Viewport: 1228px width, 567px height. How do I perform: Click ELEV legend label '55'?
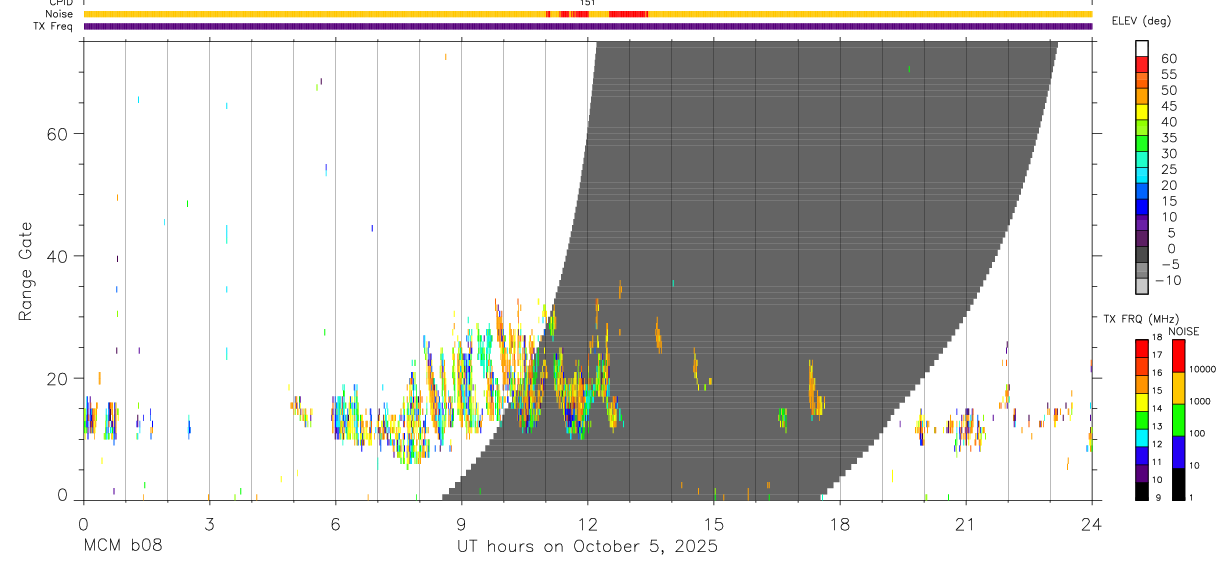(x=1169, y=75)
